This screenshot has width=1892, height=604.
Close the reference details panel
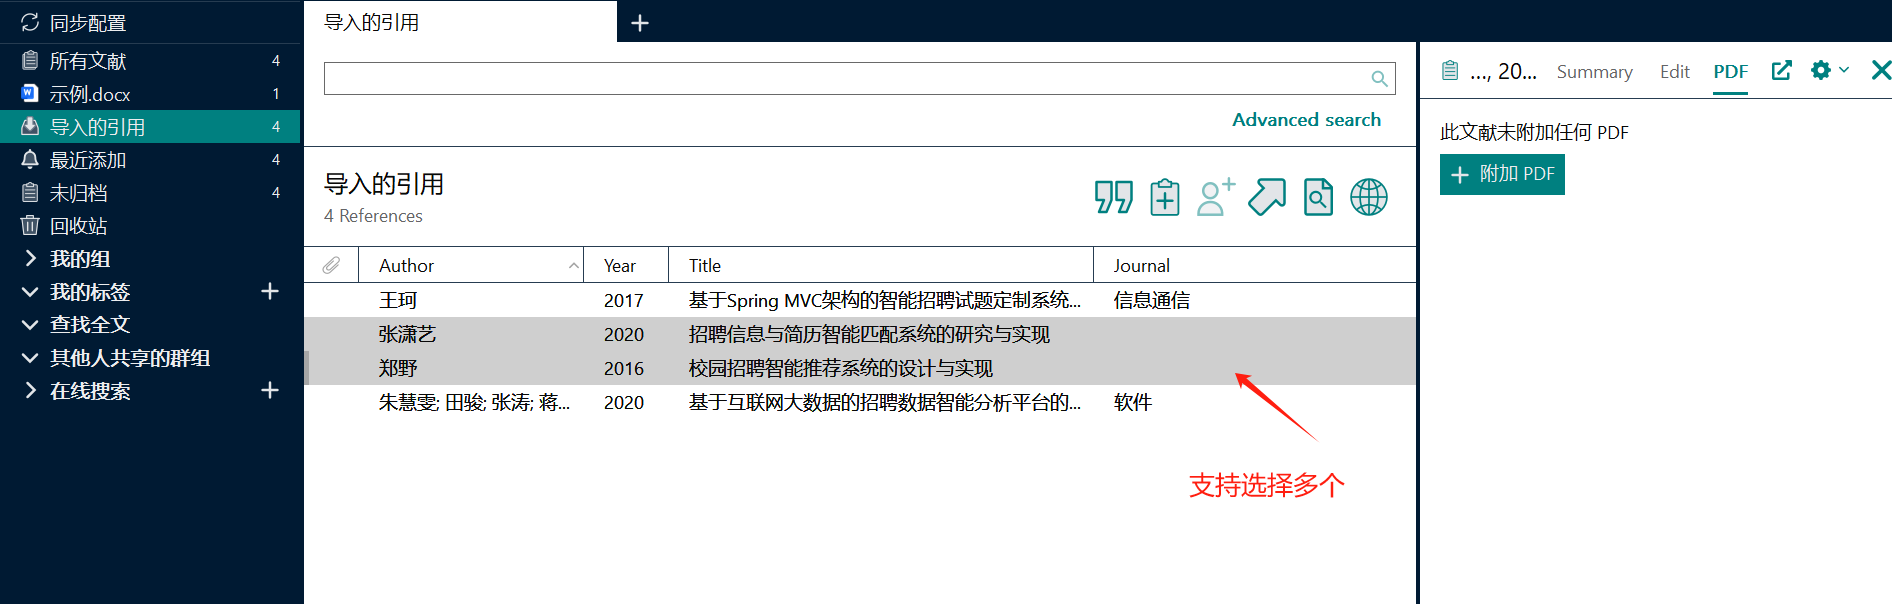pyautogui.click(x=1881, y=70)
